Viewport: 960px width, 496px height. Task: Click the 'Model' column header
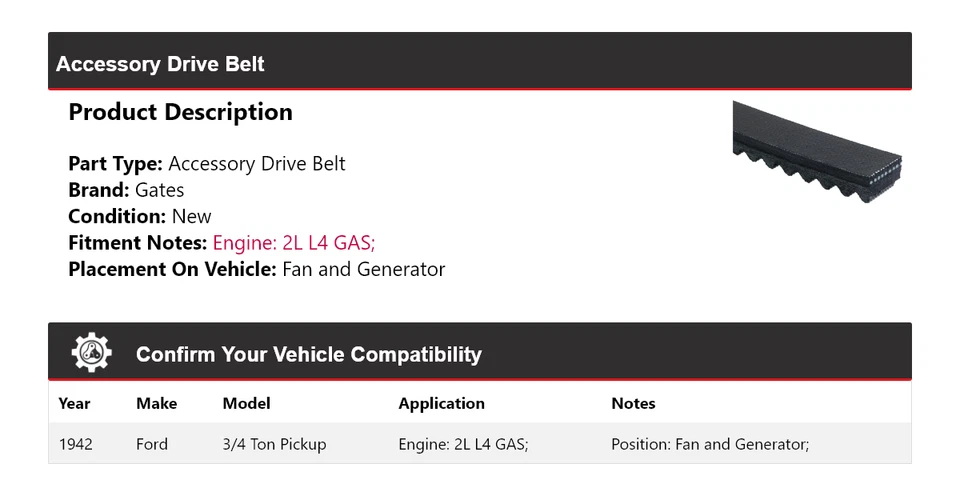point(246,404)
